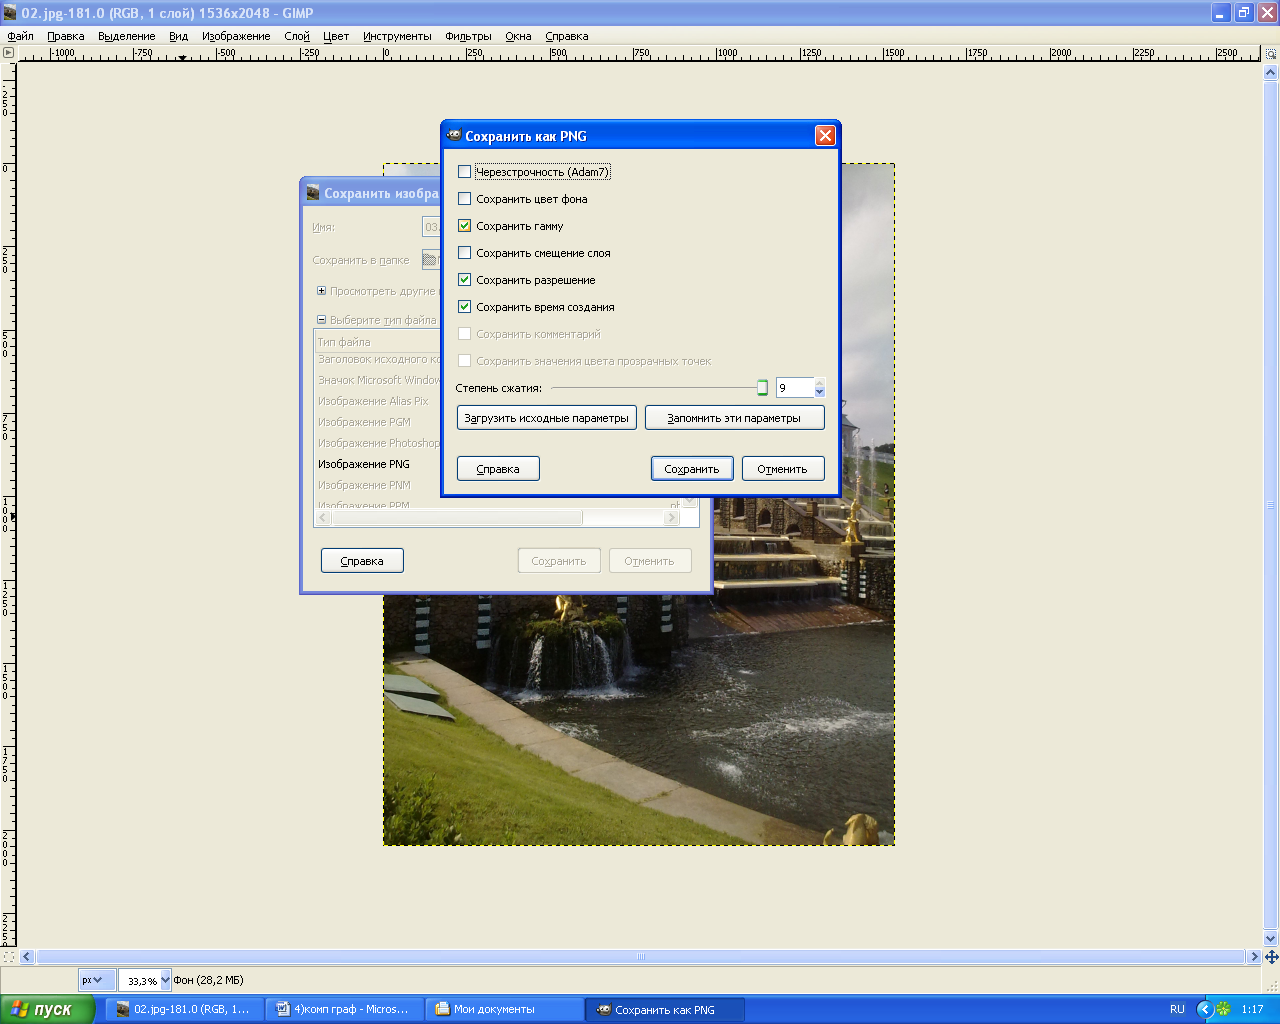The height and width of the screenshot is (1024, 1280).
Task: Open main window 'Справка' menu
Action: (567, 36)
